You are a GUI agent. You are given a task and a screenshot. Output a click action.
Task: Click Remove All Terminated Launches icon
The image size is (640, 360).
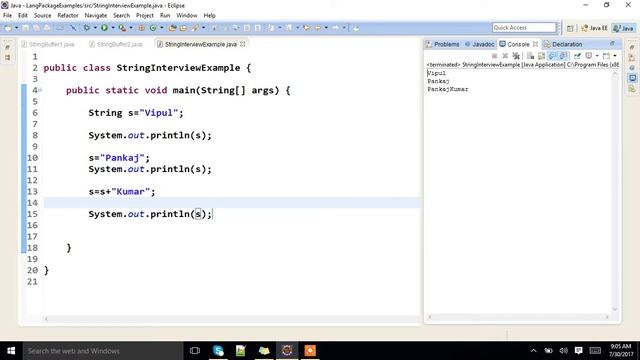pyautogui.click(x=516, y=56)
